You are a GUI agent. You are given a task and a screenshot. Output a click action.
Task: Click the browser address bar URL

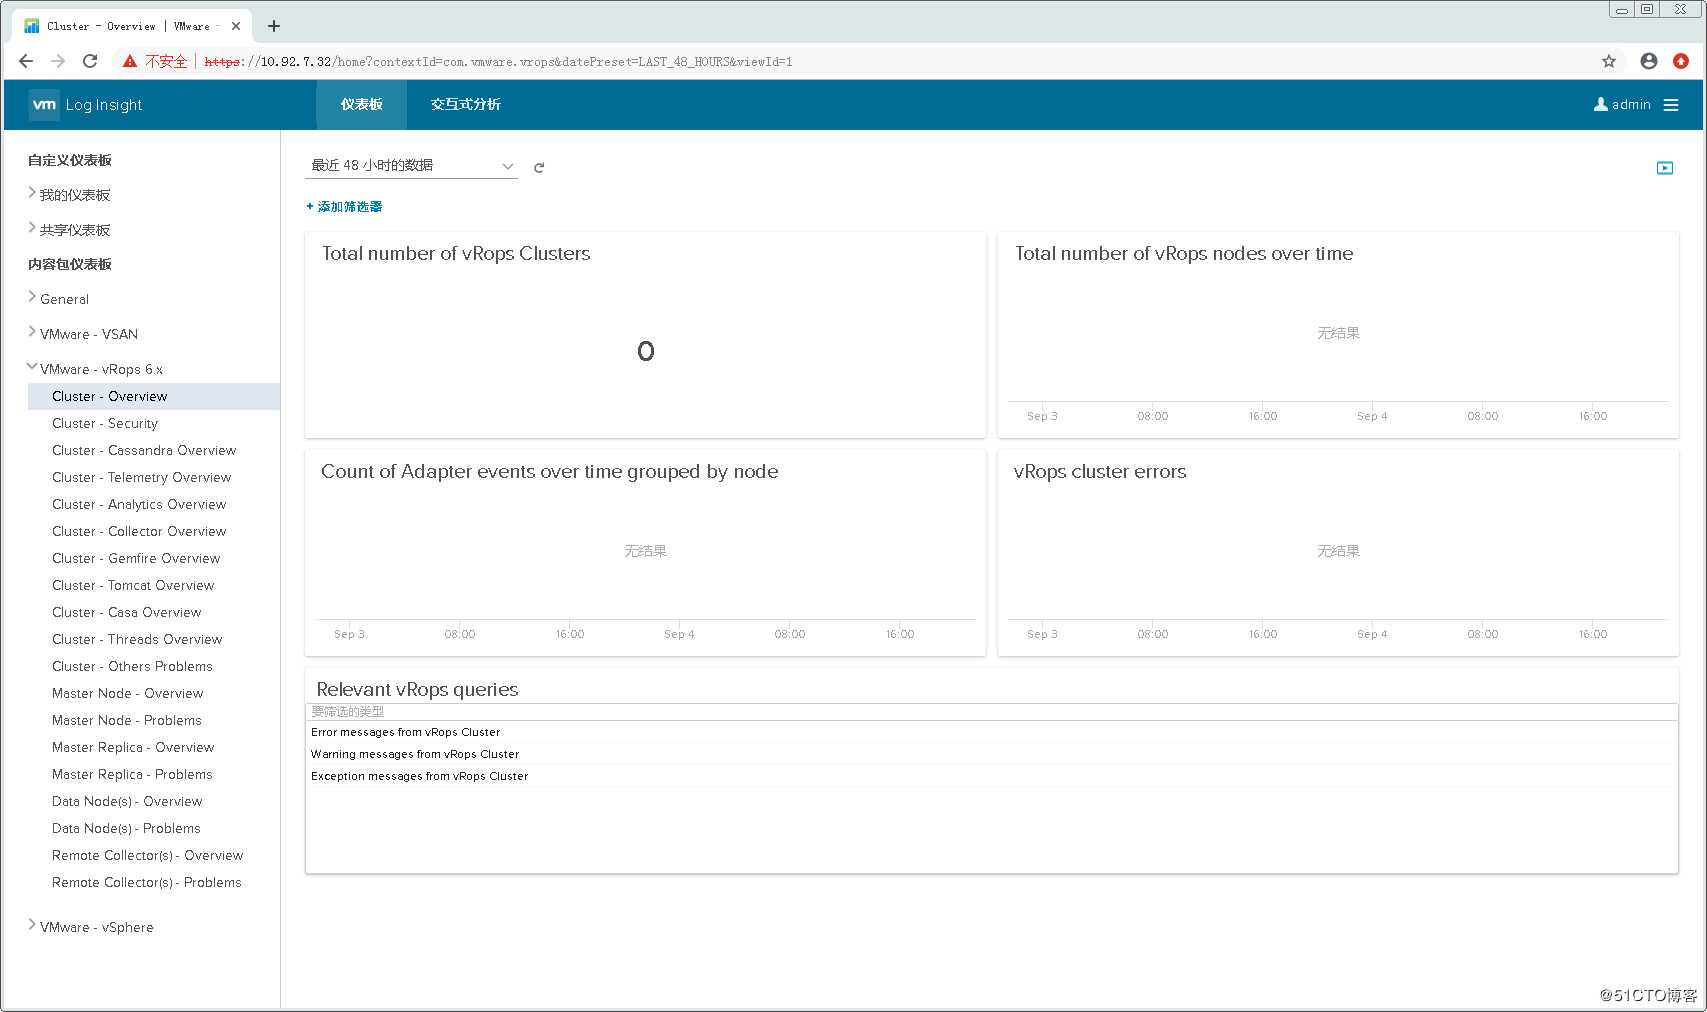click(x=498, y=61)
